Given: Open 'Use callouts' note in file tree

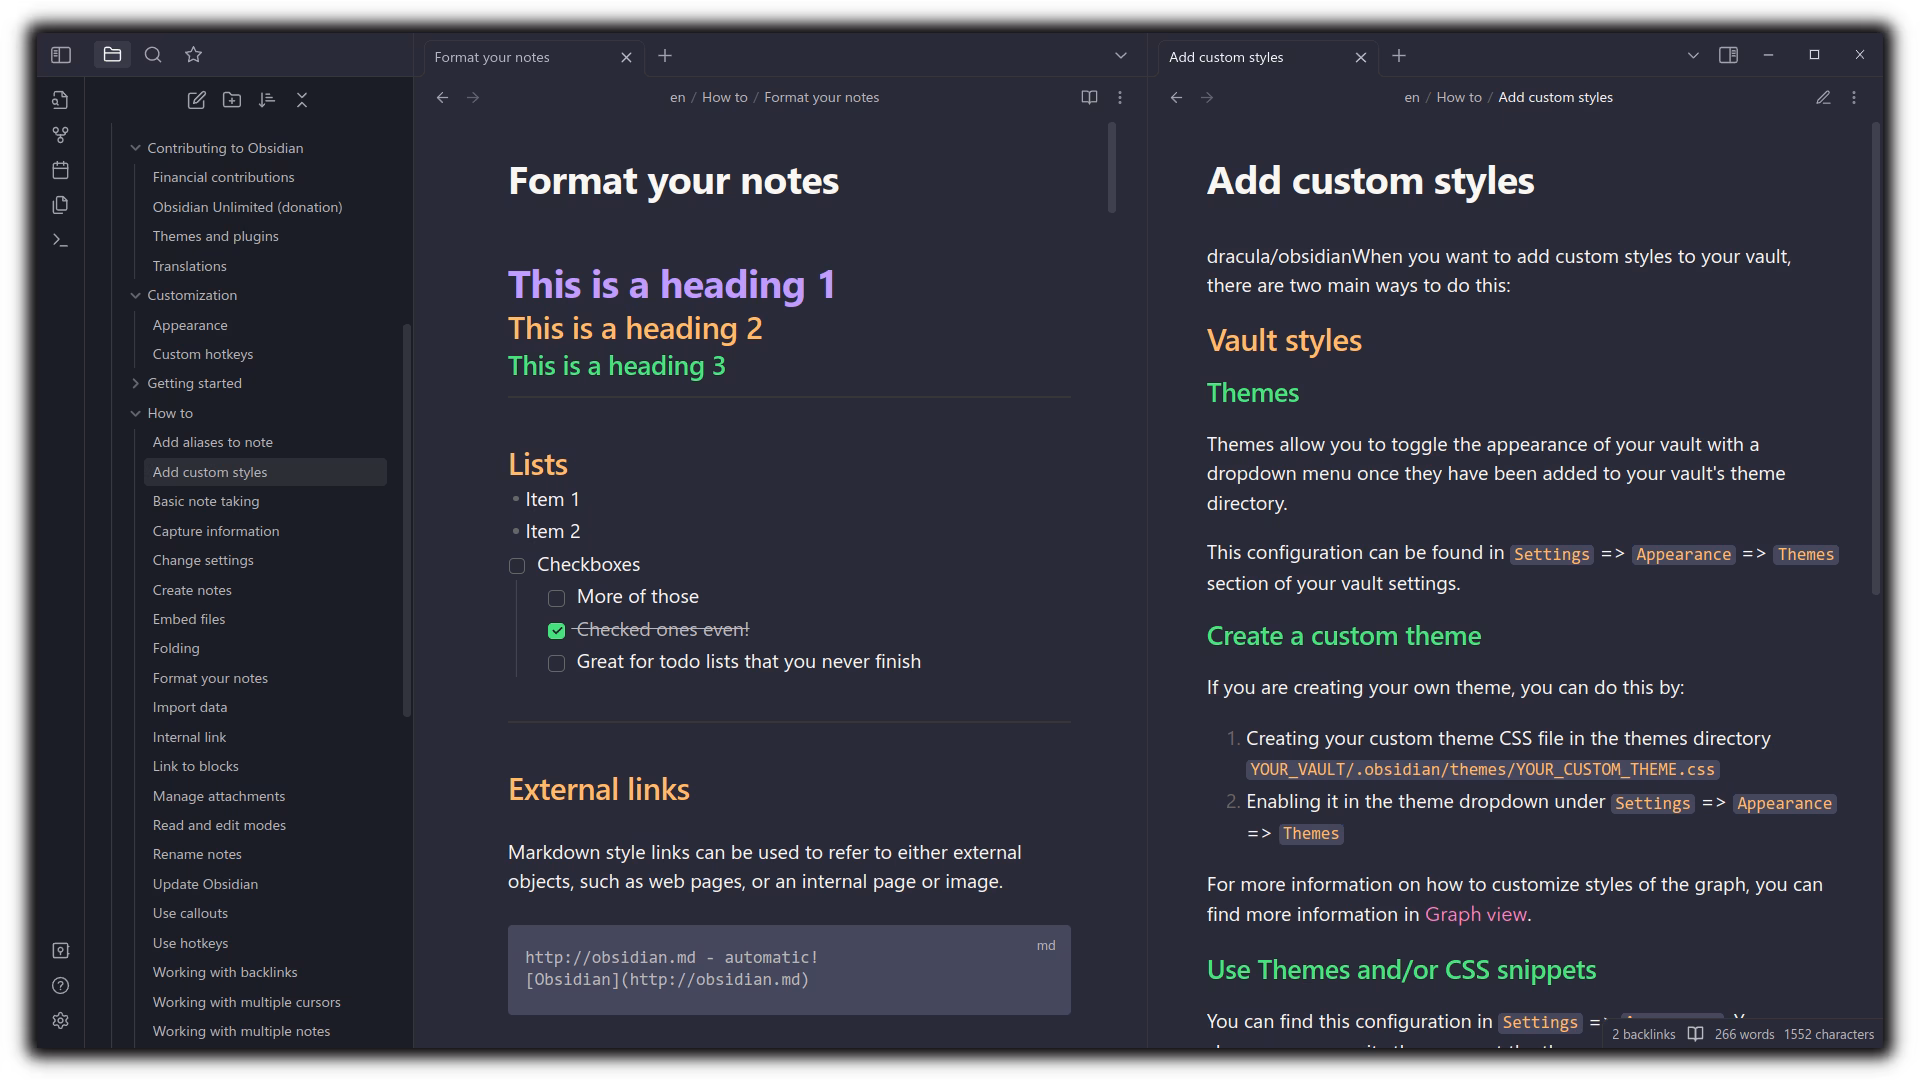Looking at the screenshot, I should [x=190, y=913].
